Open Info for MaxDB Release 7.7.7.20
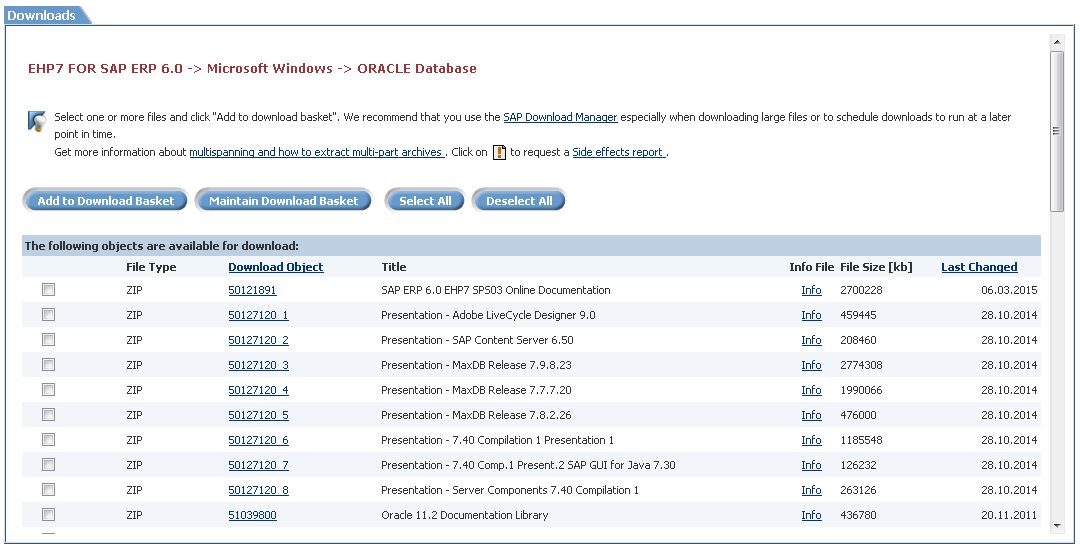Image resolution: width=1080 pixels, height=547 pixels. 811,390
